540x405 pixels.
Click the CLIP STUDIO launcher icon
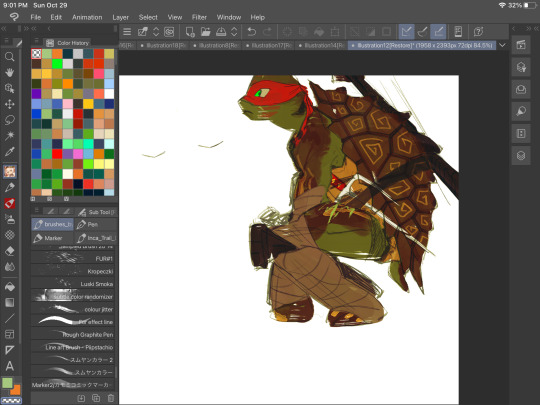(169, 32)
